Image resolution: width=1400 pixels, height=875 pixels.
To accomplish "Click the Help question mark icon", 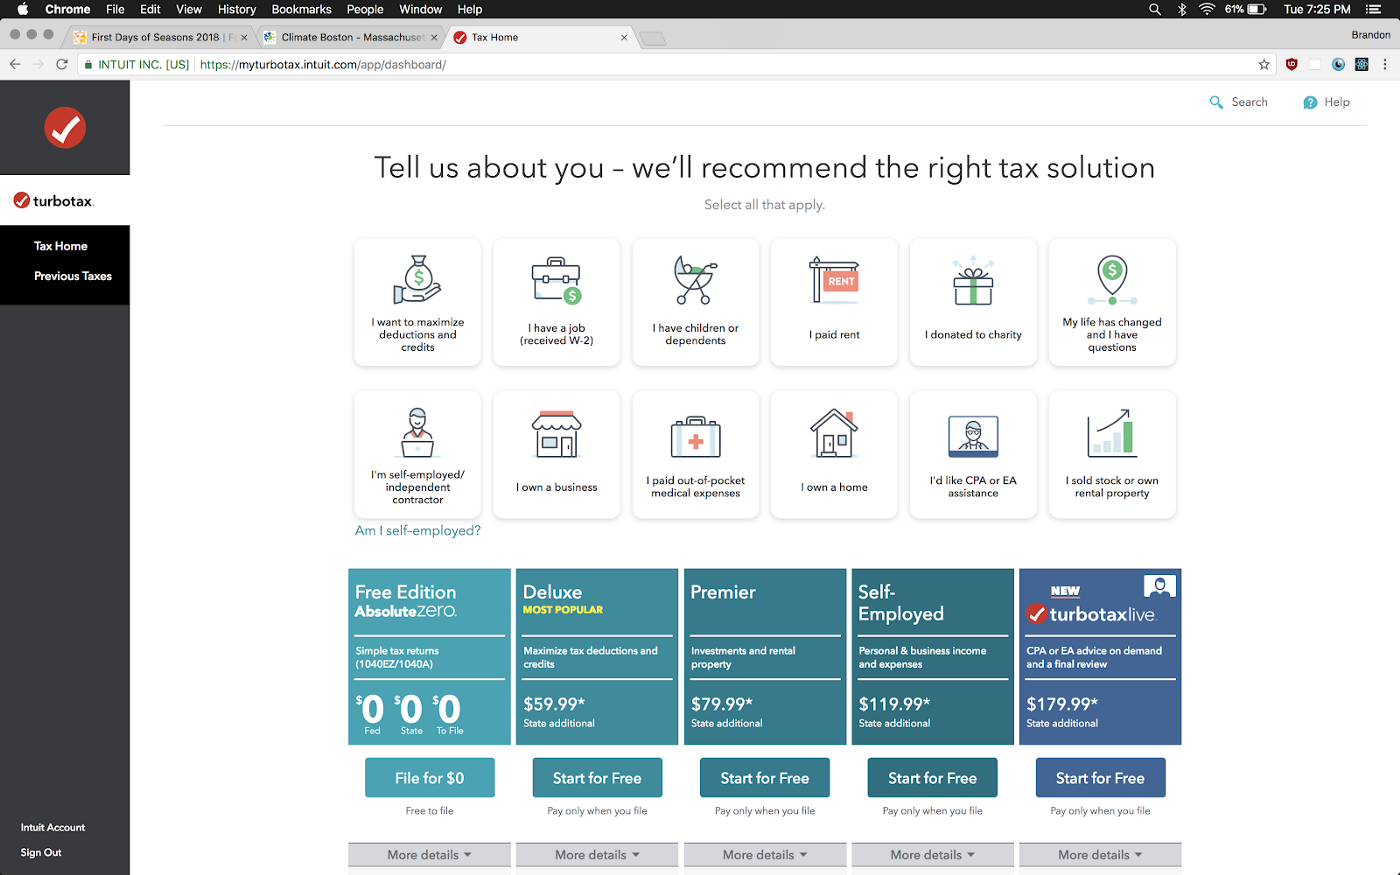I will pos(1310,102).
